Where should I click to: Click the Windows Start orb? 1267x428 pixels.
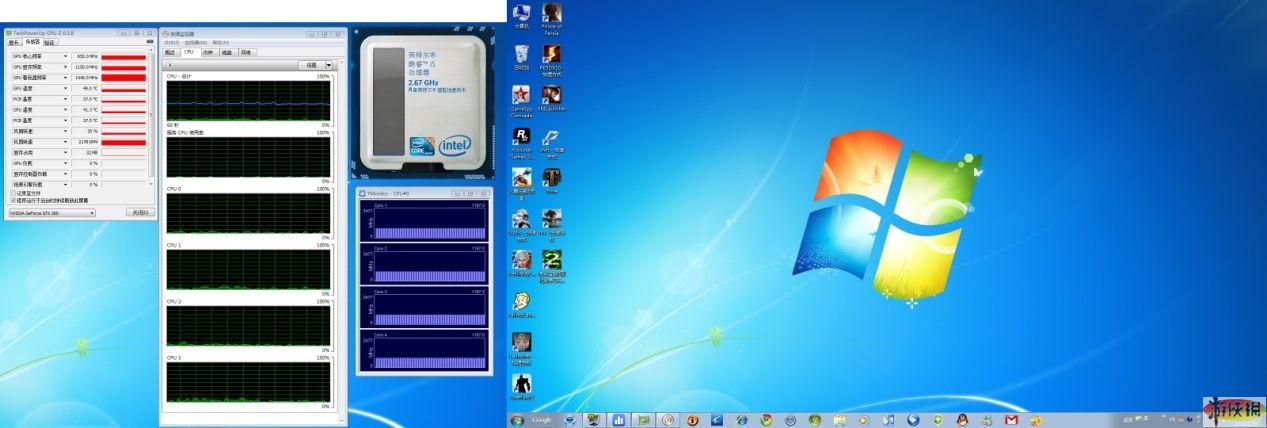[517, 420]
